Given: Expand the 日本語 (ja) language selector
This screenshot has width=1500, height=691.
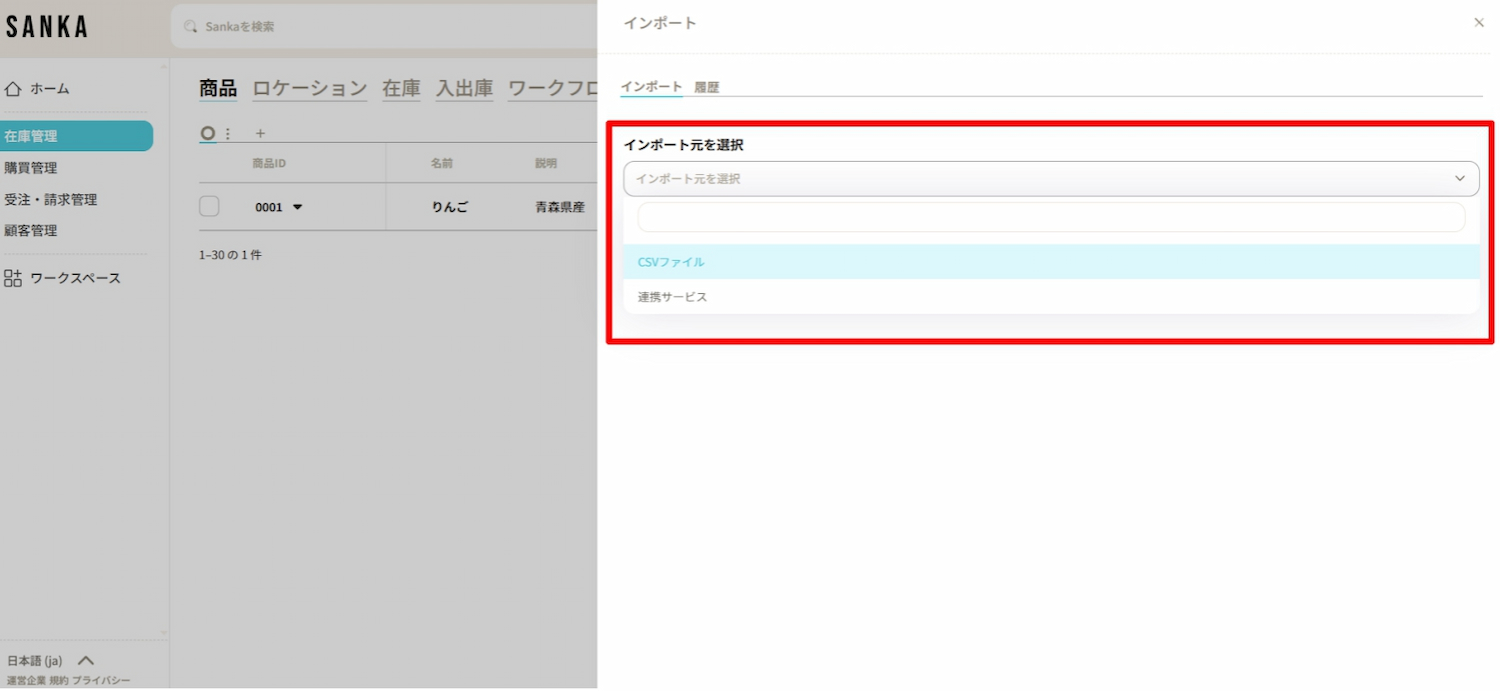Looking at the screenshot, I should (86, 661).
